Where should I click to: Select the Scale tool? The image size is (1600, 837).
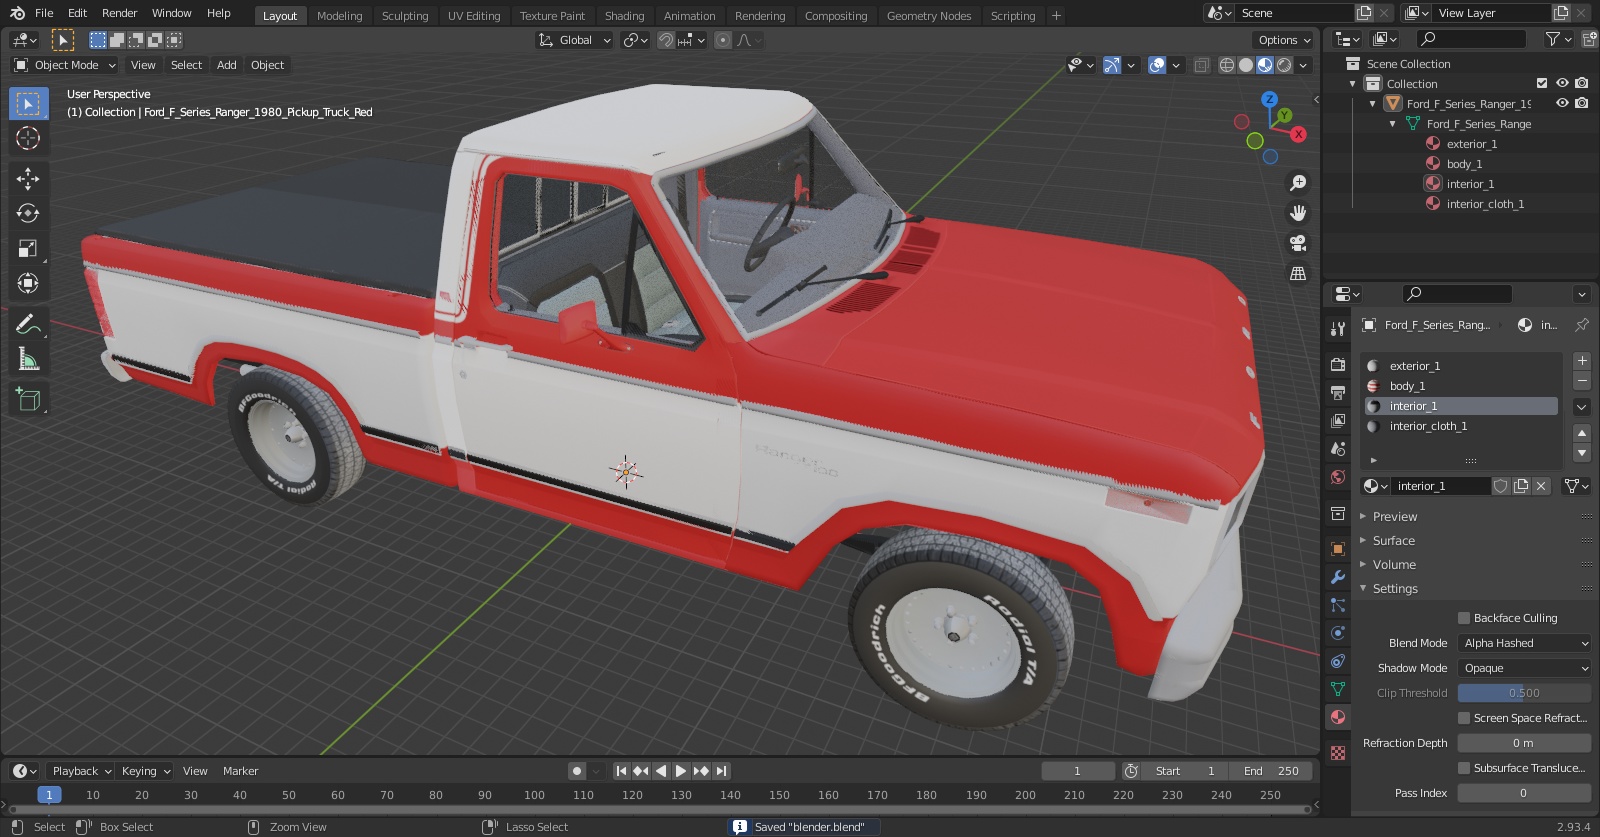28,248
